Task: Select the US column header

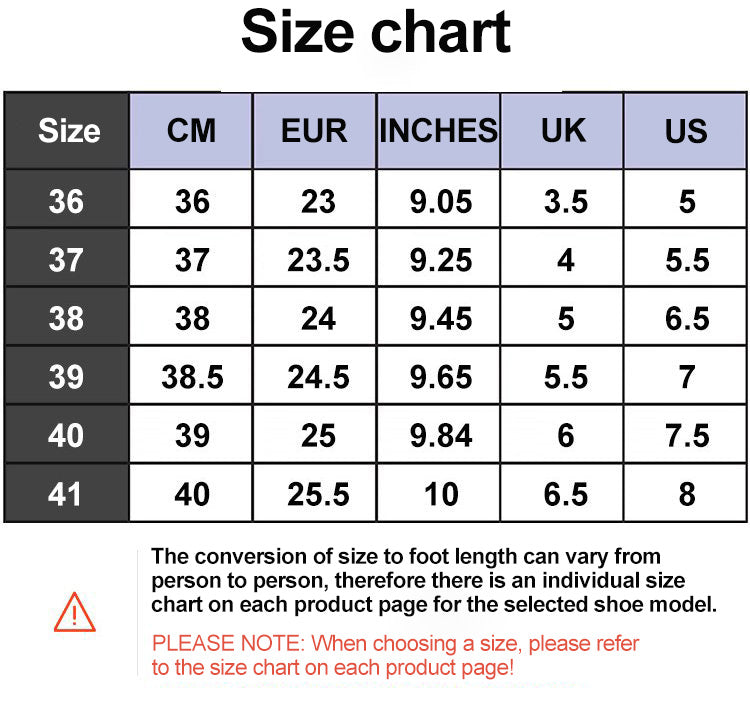Action: [685, 131]
